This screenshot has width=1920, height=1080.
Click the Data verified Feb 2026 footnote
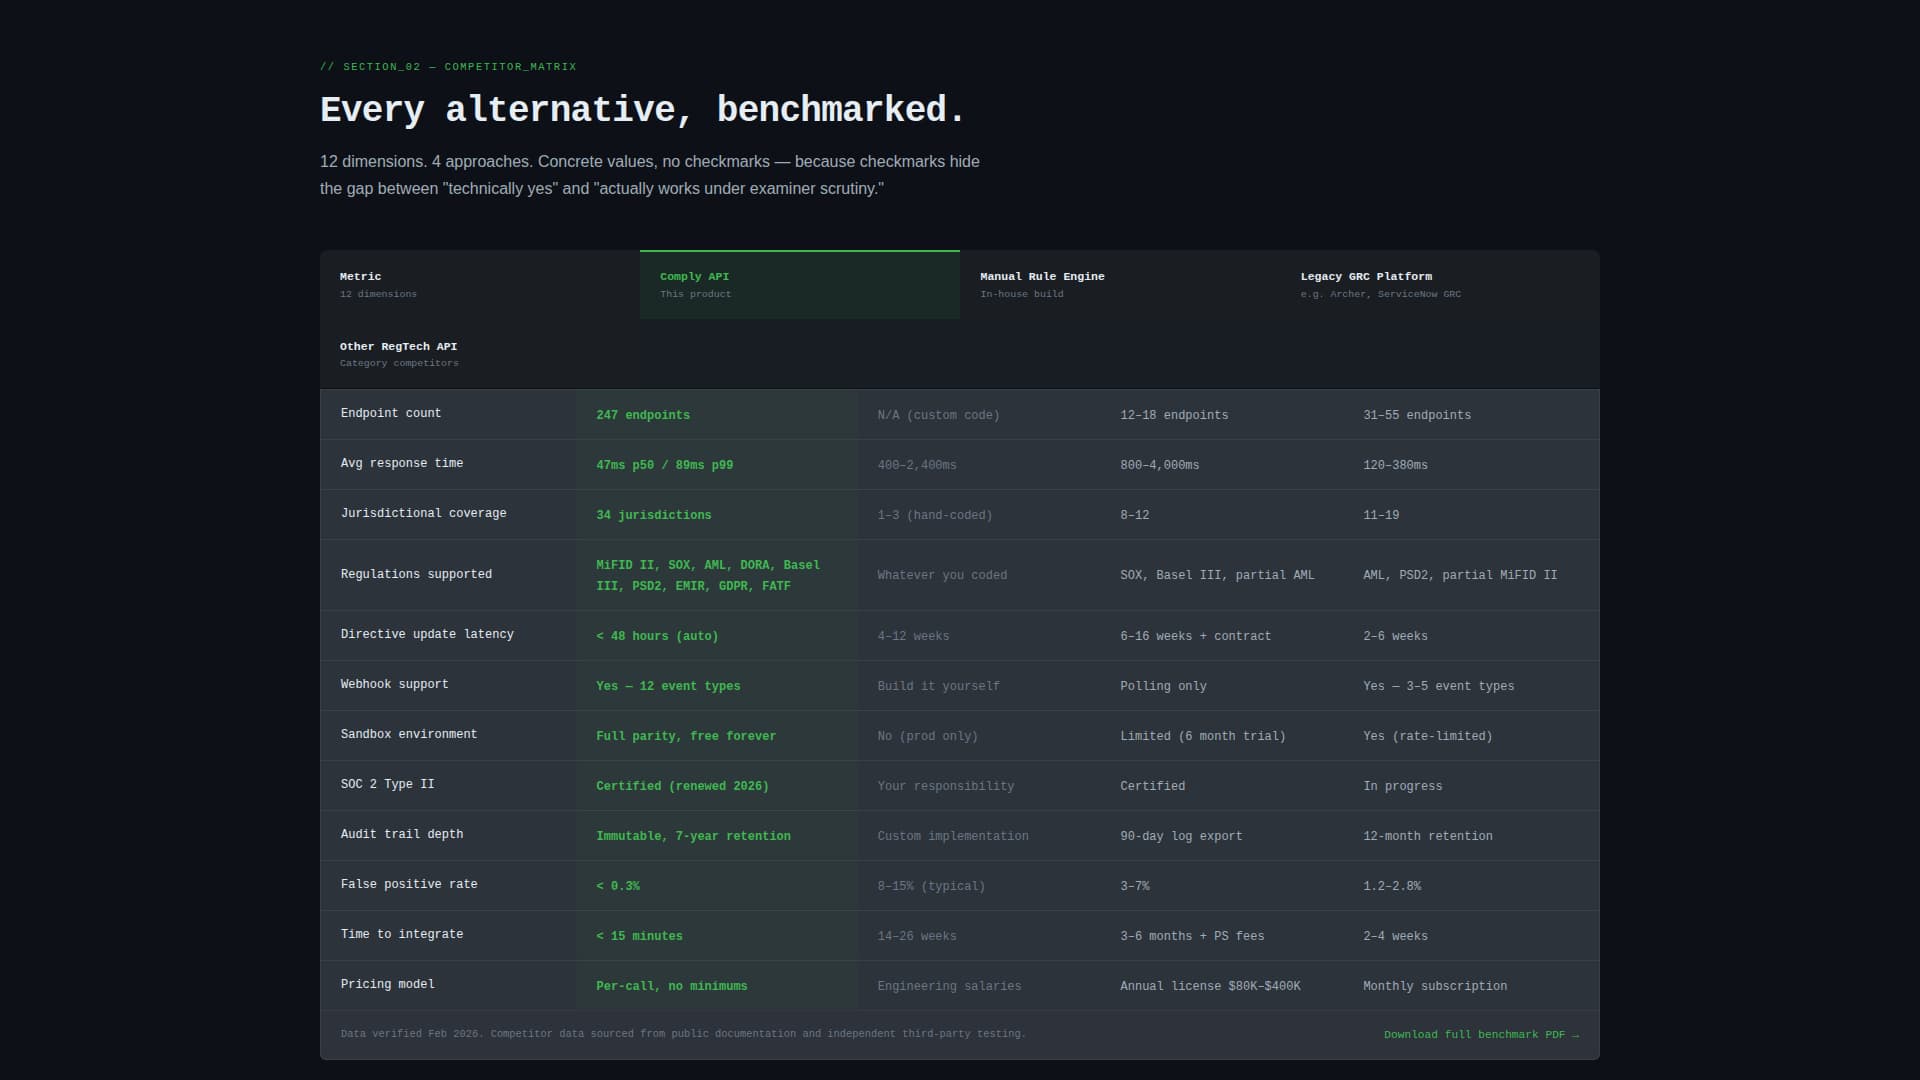(x=682, y=1033)
